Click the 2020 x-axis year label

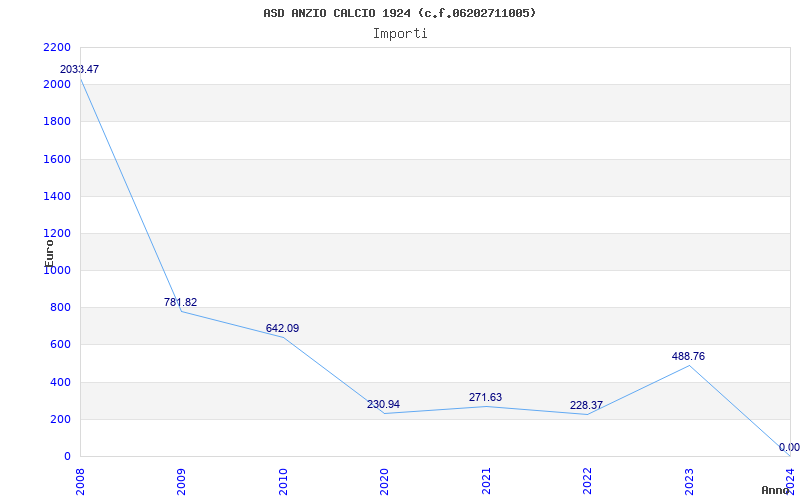384,481
